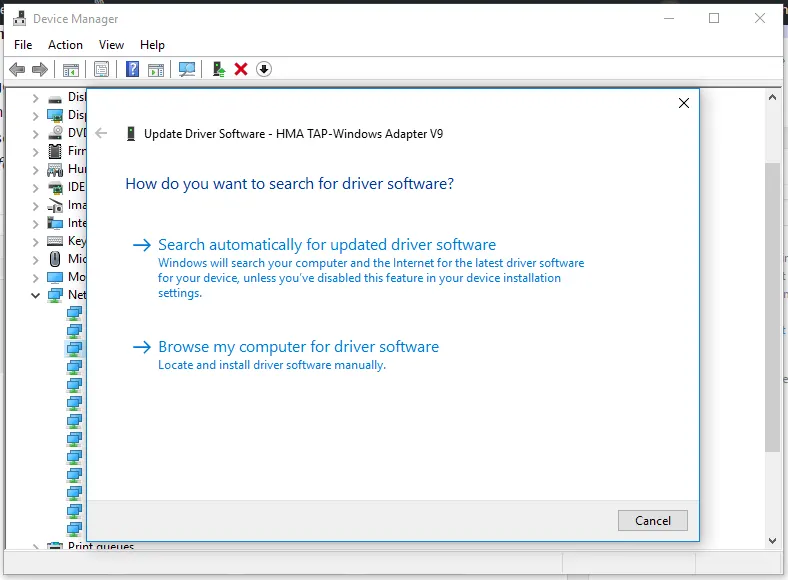This screenshot has height=580, width=788.
Task: Click the DVD drive category icon
Action: pos(55,133)
